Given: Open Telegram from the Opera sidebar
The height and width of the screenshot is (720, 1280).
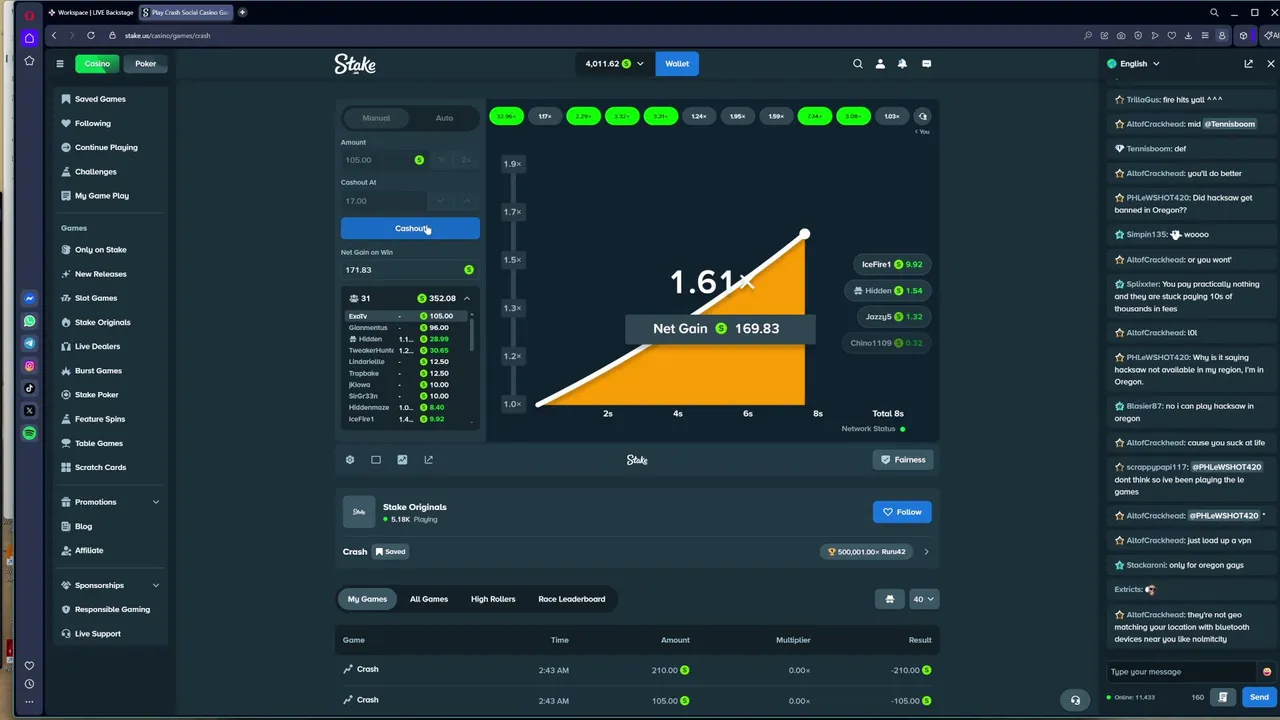Looking at the screenshot, I should [x=29, y=343].
